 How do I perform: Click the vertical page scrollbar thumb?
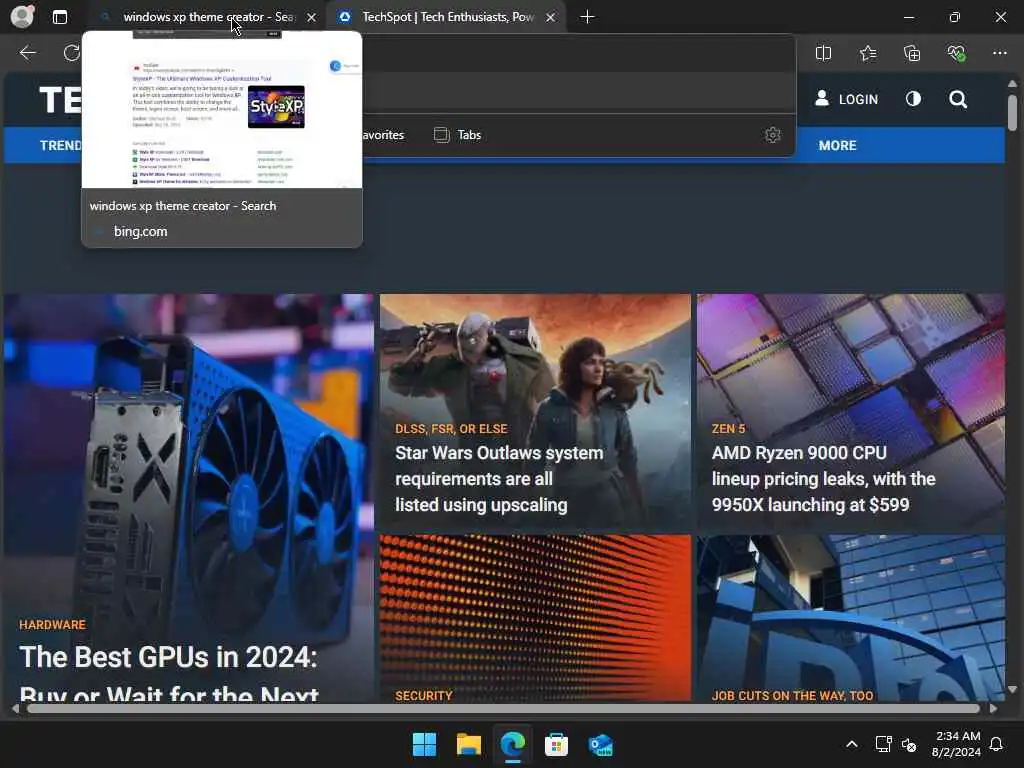tap(1012, 112)
